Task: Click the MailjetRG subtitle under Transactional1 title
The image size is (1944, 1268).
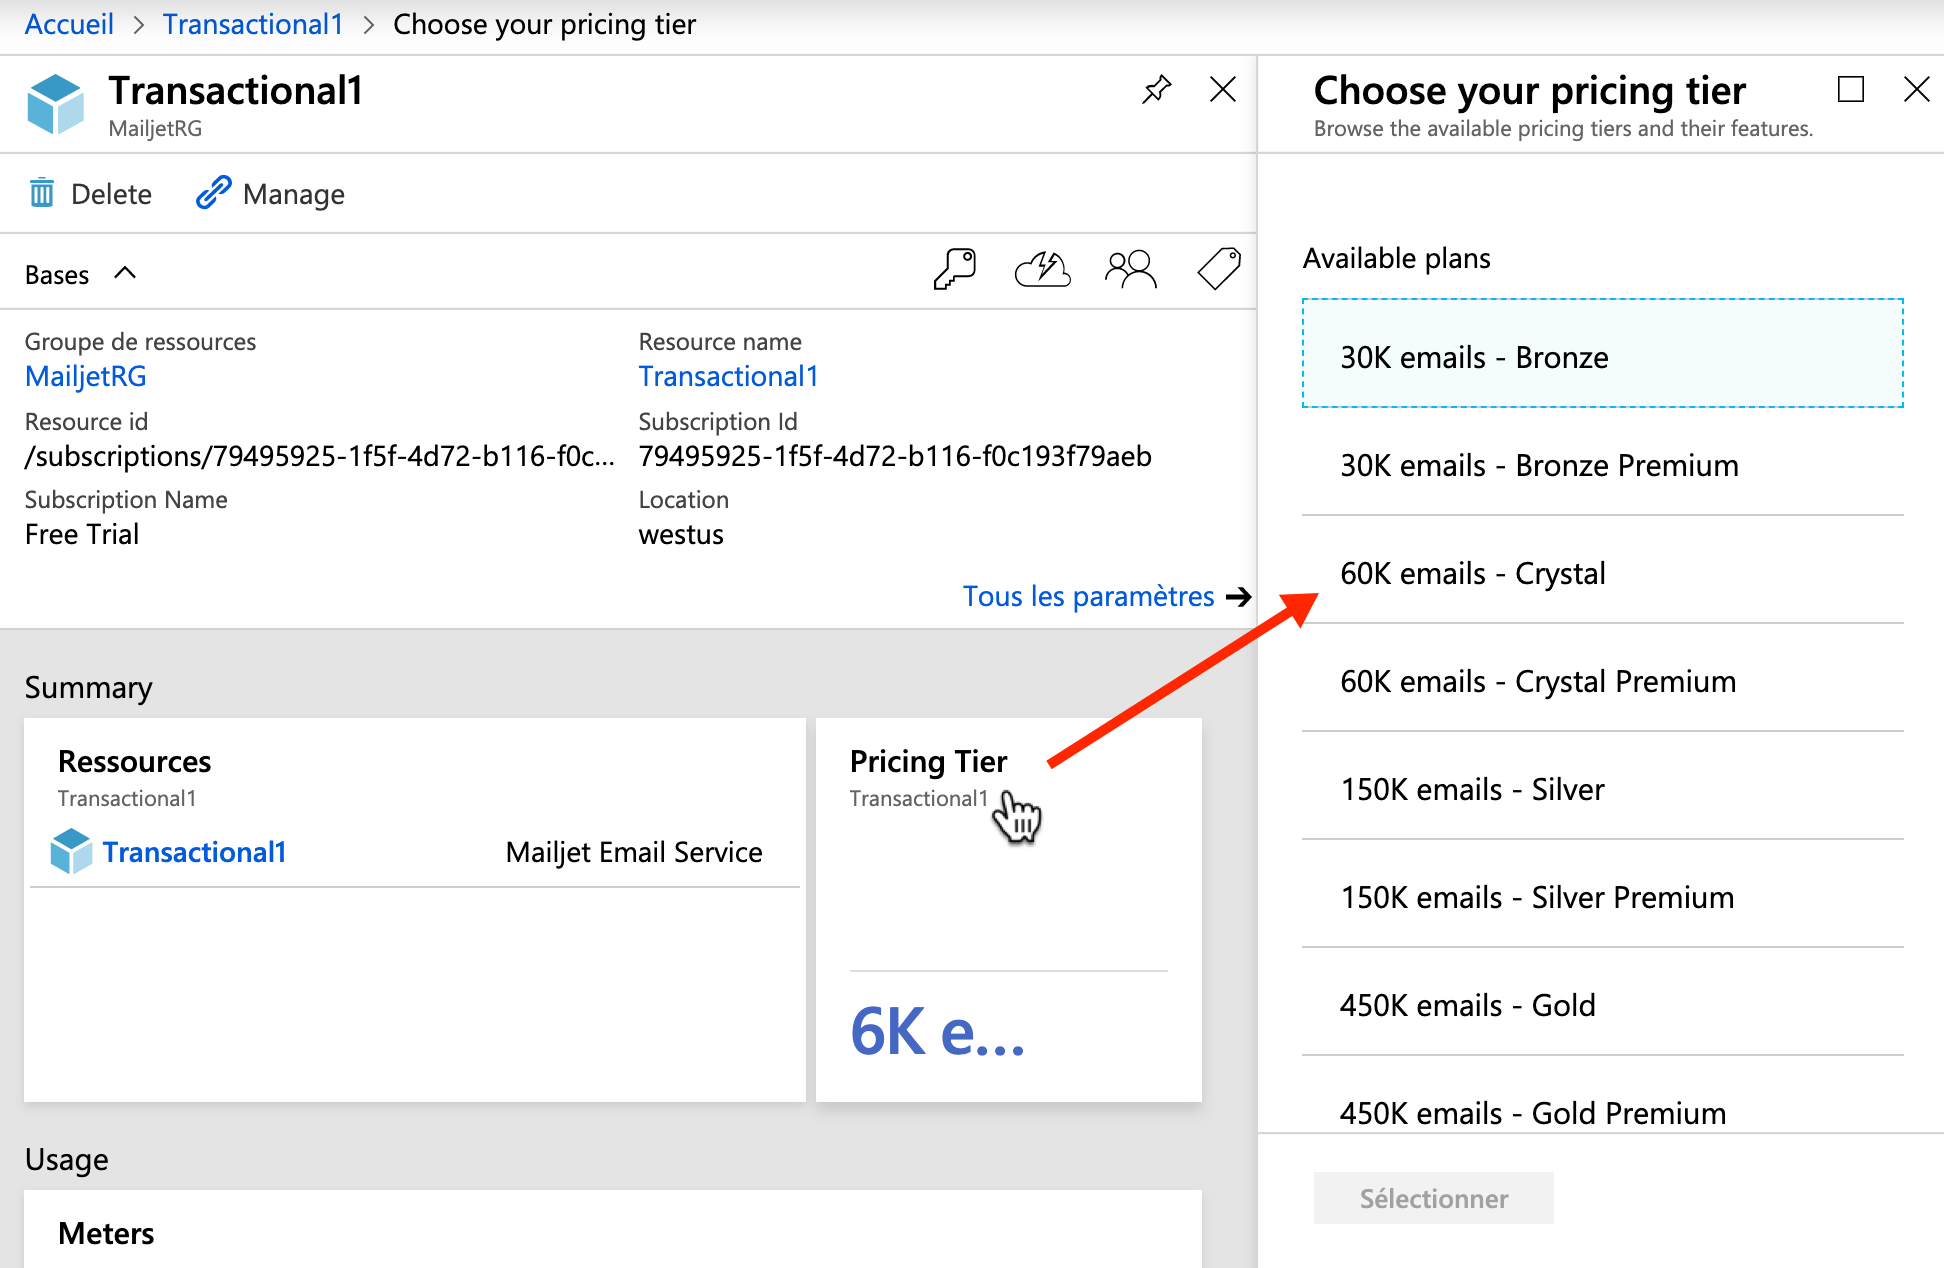Action: [156, 129]
